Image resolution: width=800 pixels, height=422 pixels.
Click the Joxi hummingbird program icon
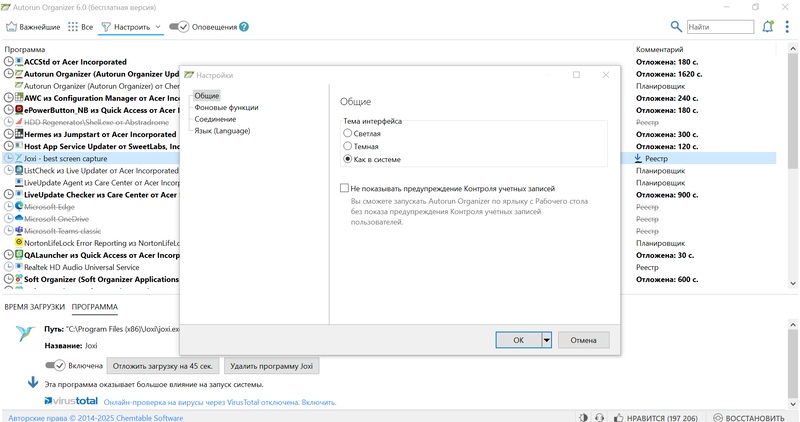[27, 335]
